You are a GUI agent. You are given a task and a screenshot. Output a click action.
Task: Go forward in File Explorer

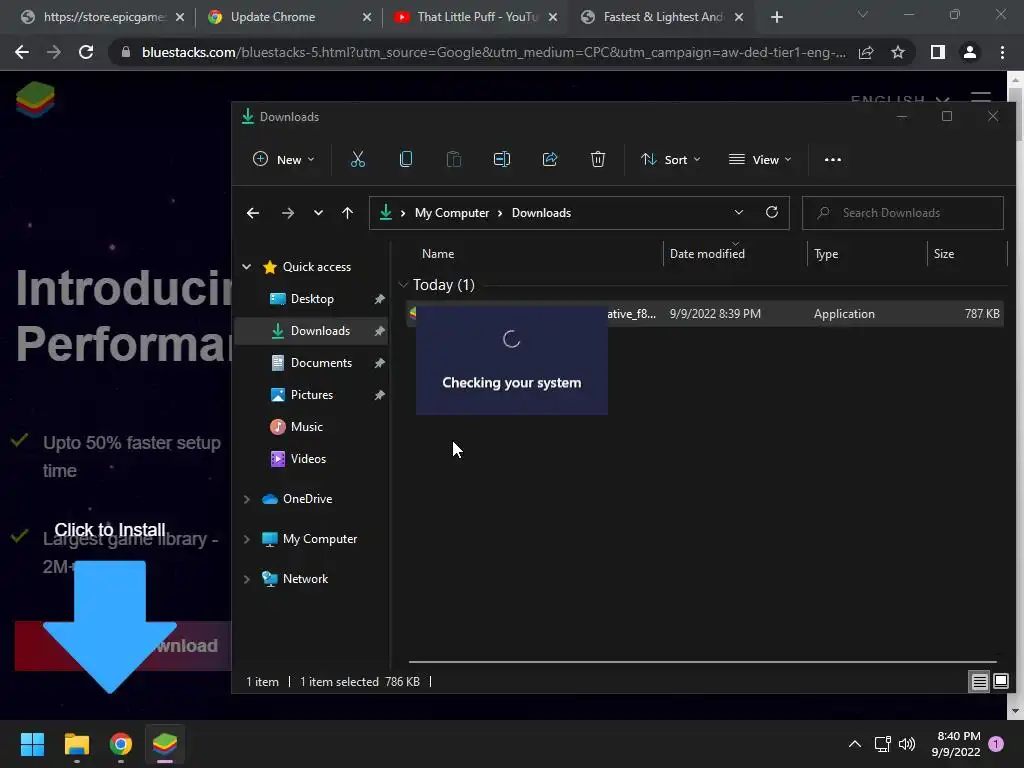point(287,213)
